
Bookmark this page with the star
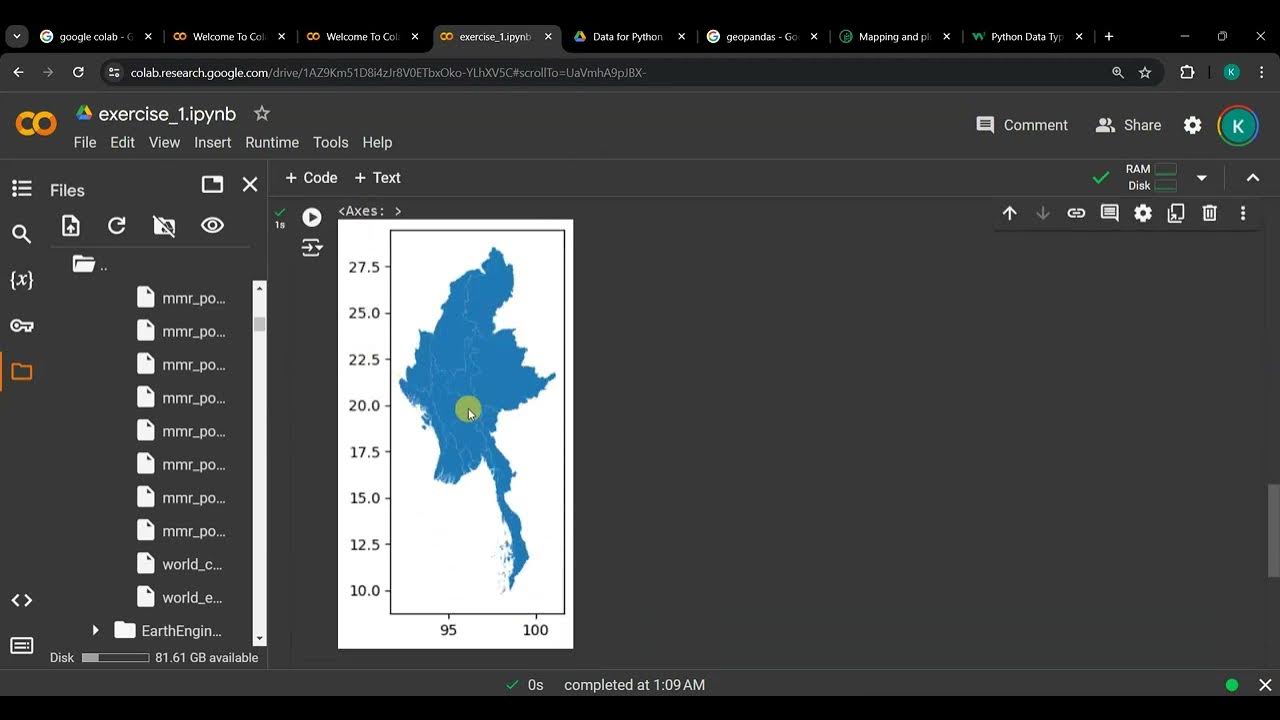coord(1145,72)
